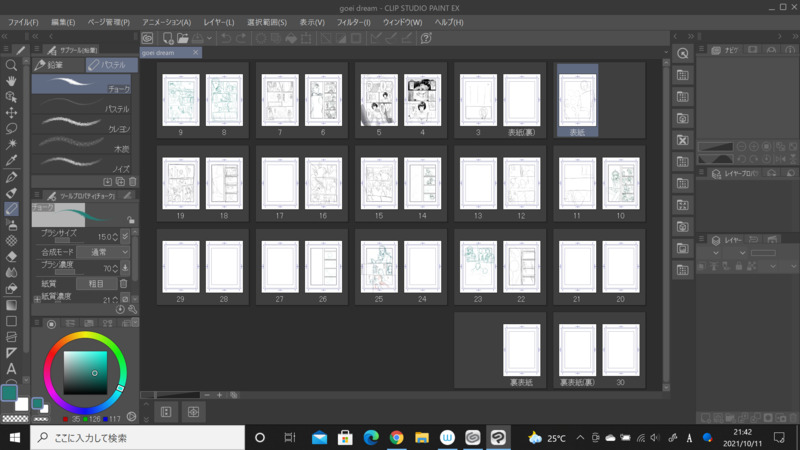Open the 編集(E) menu

pos(63,22)
